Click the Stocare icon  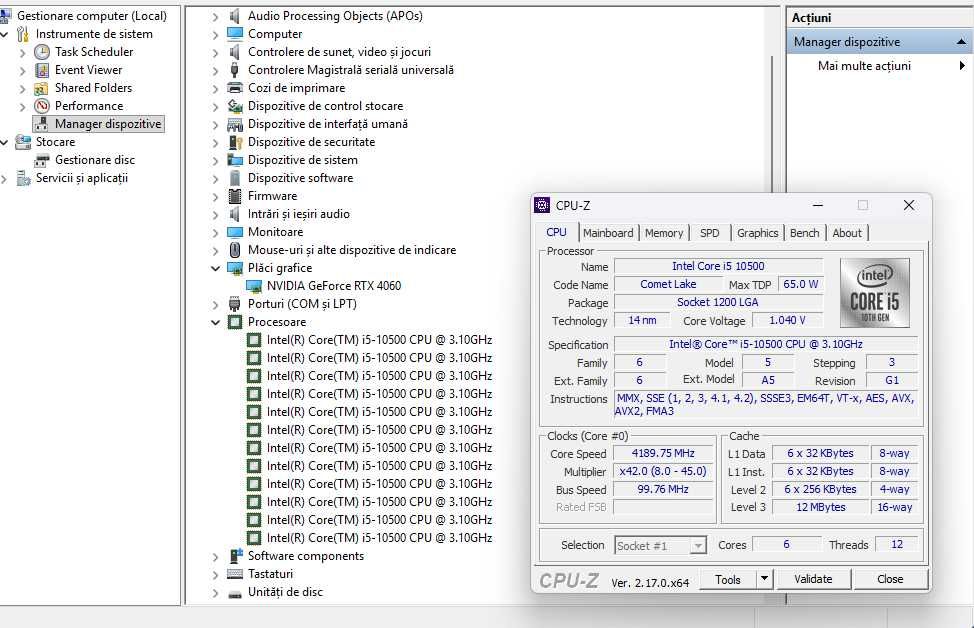tap(23, 142)
